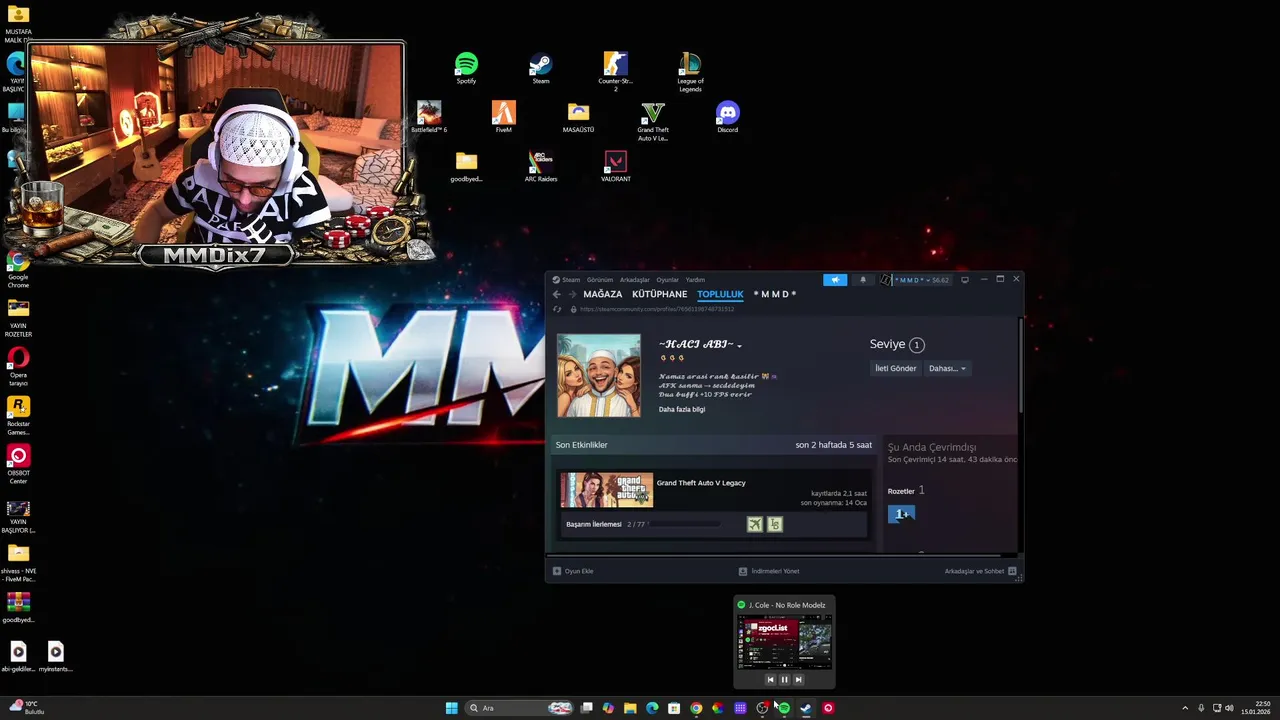Screen dimensions: 1280x720
Task: Click Oyun Ekle at bottom of Steam
Action: 573,571
